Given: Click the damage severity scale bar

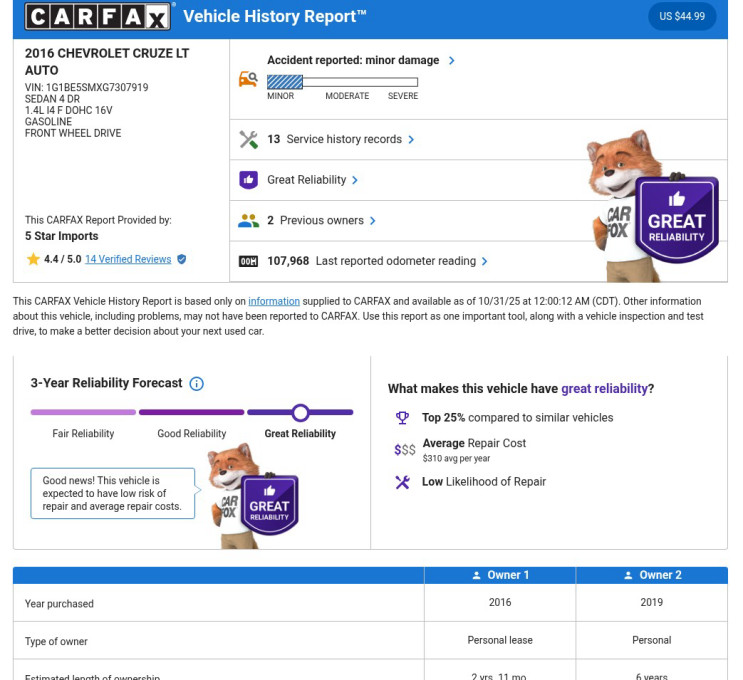Looking at the screenshot, I should click(x=342, y=82).
